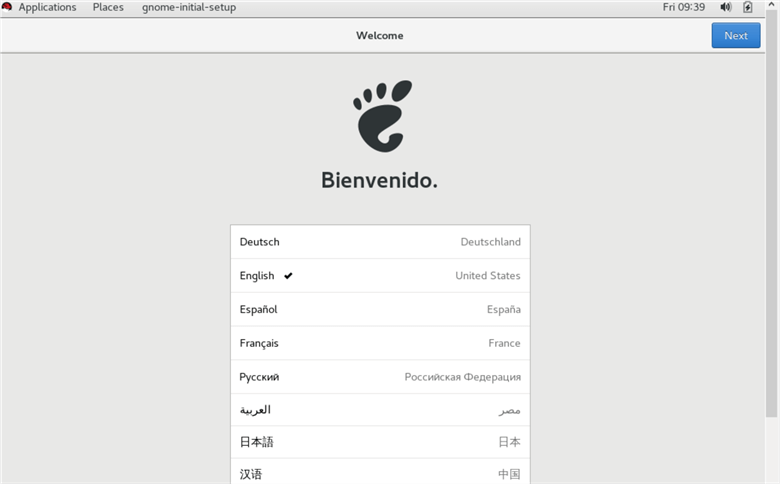Click the France region label
780x484 pixels.
[504, 343]
